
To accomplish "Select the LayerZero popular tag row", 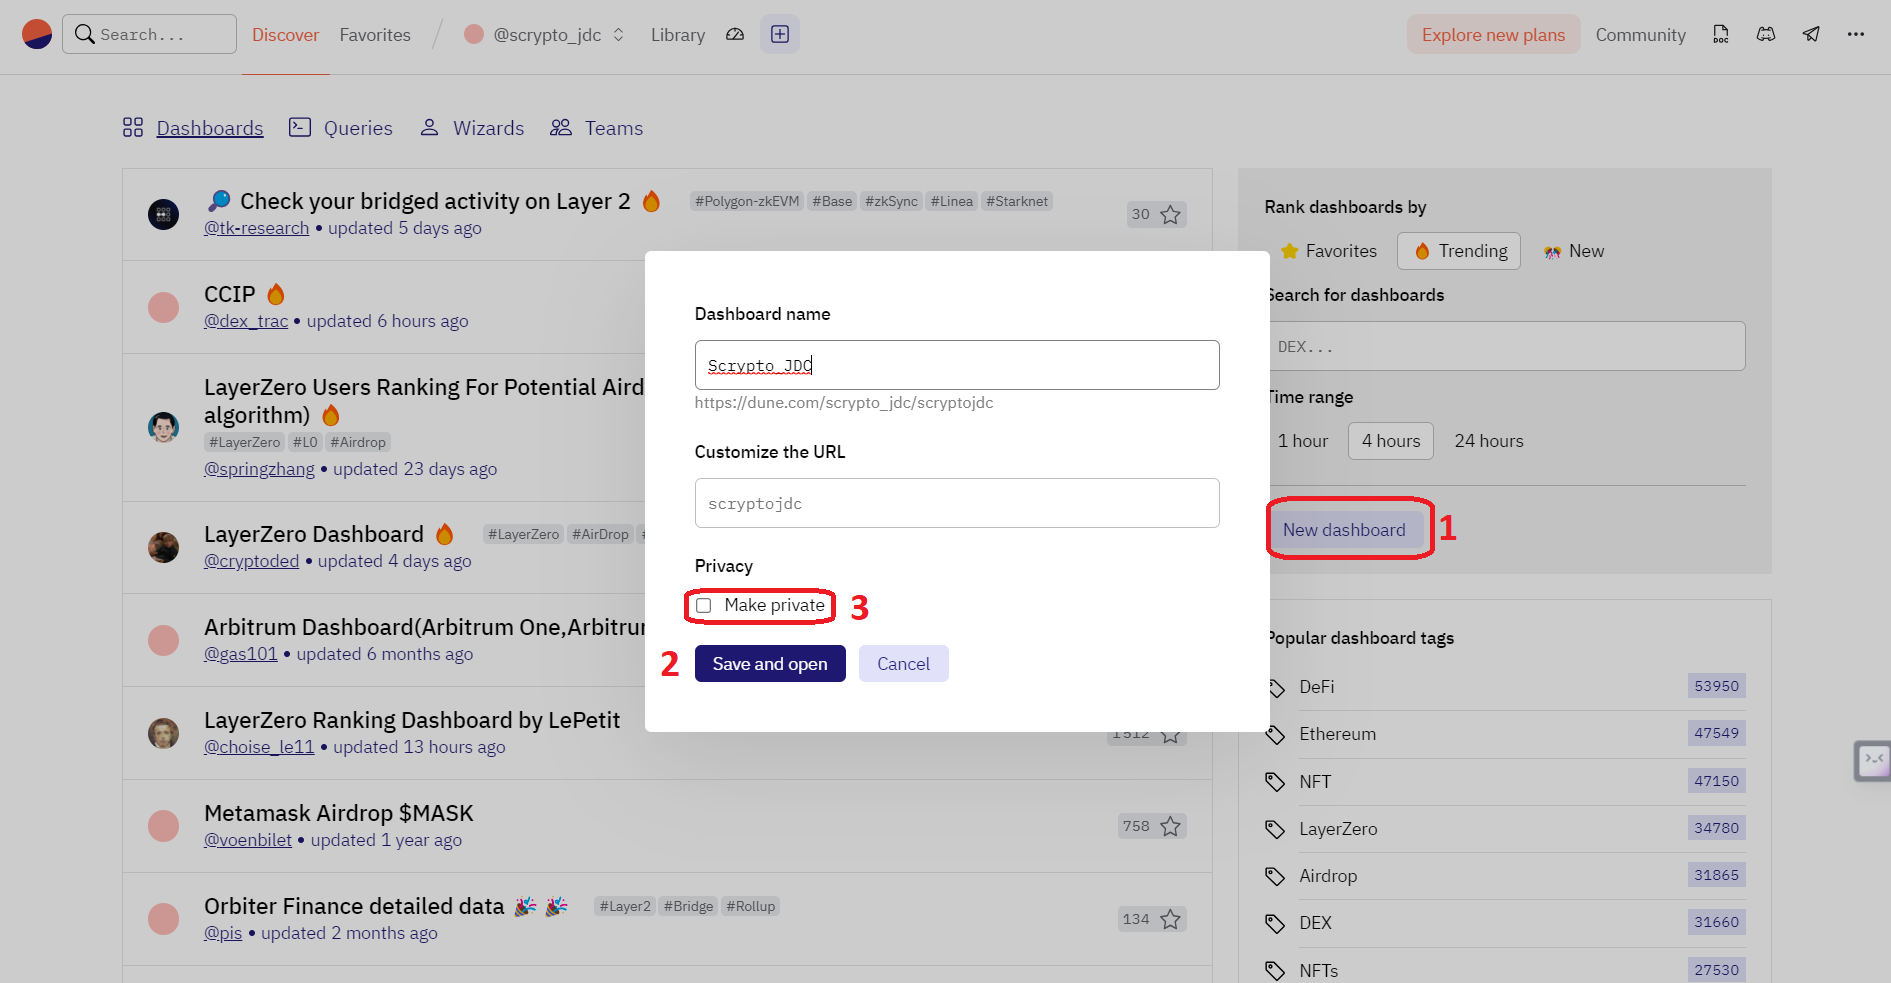I will coord(1506,829).
